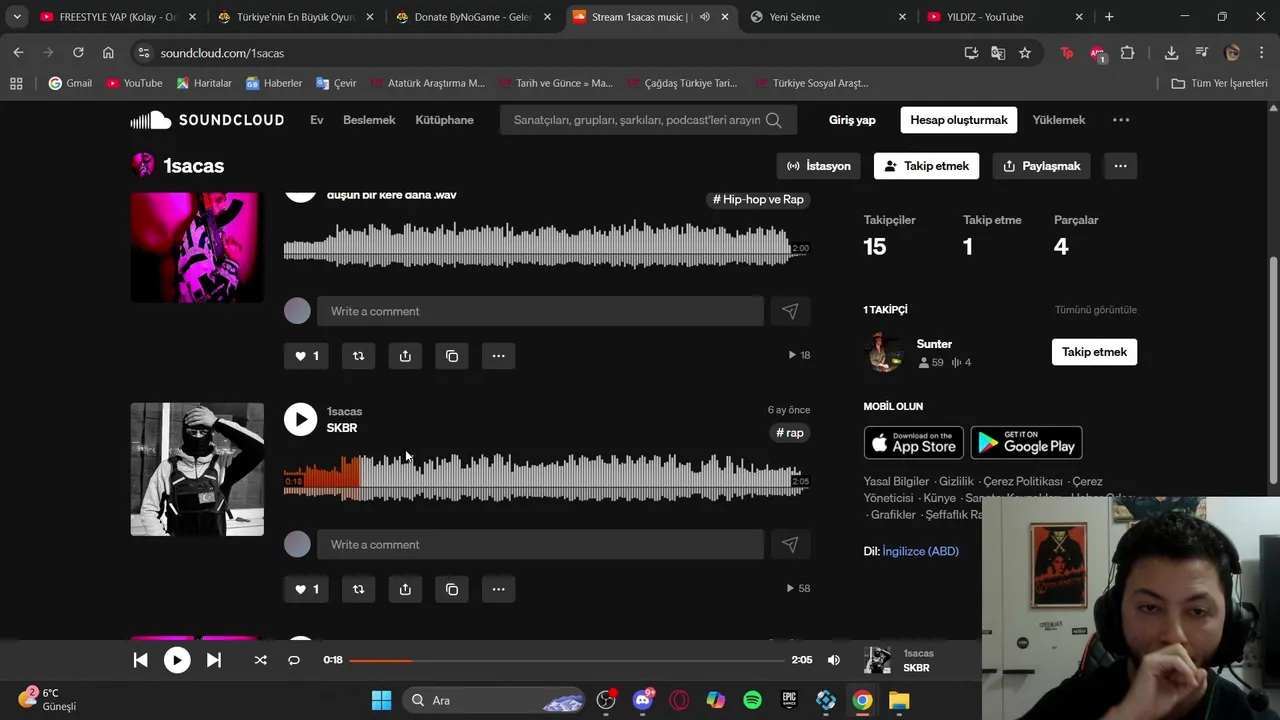The width and height of the screenshot is (1280, 720).
Task: Open the pink cover artwork thumbnail
Action: [x=197, y=247]
